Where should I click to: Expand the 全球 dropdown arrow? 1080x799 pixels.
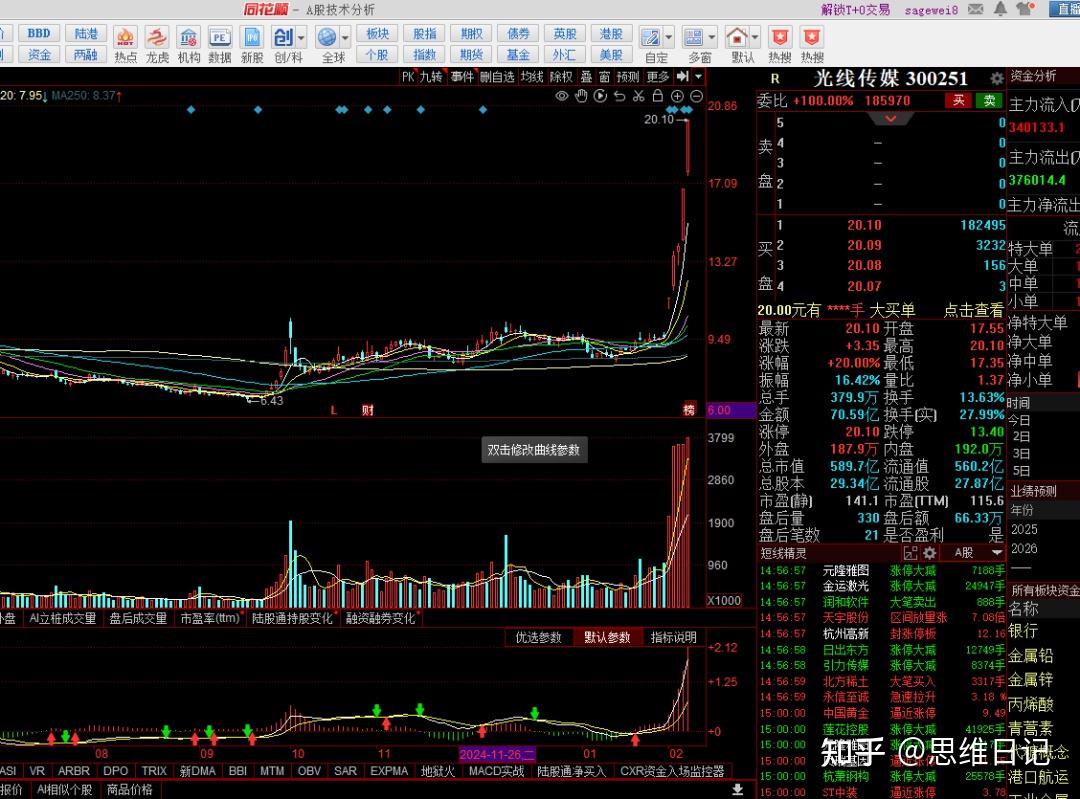345,37
